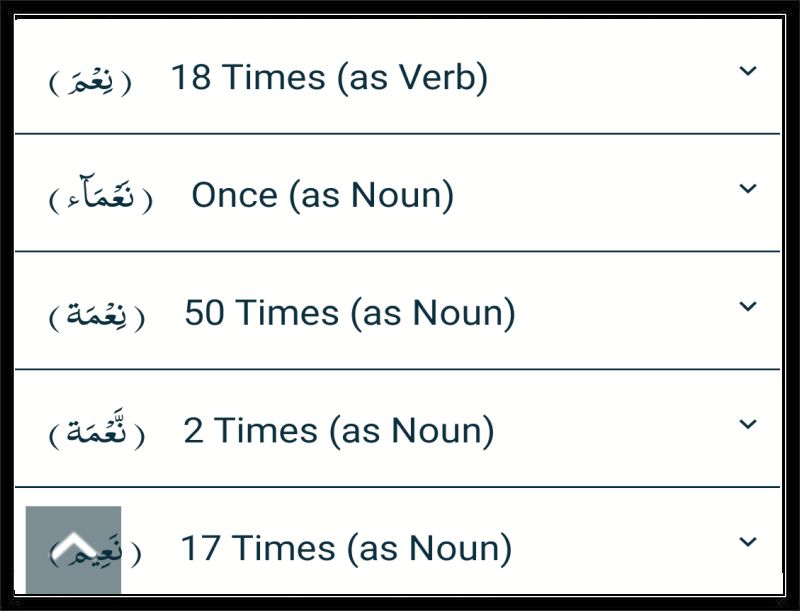Click the Arabic word beside 50 Times

tap(97, 315)
